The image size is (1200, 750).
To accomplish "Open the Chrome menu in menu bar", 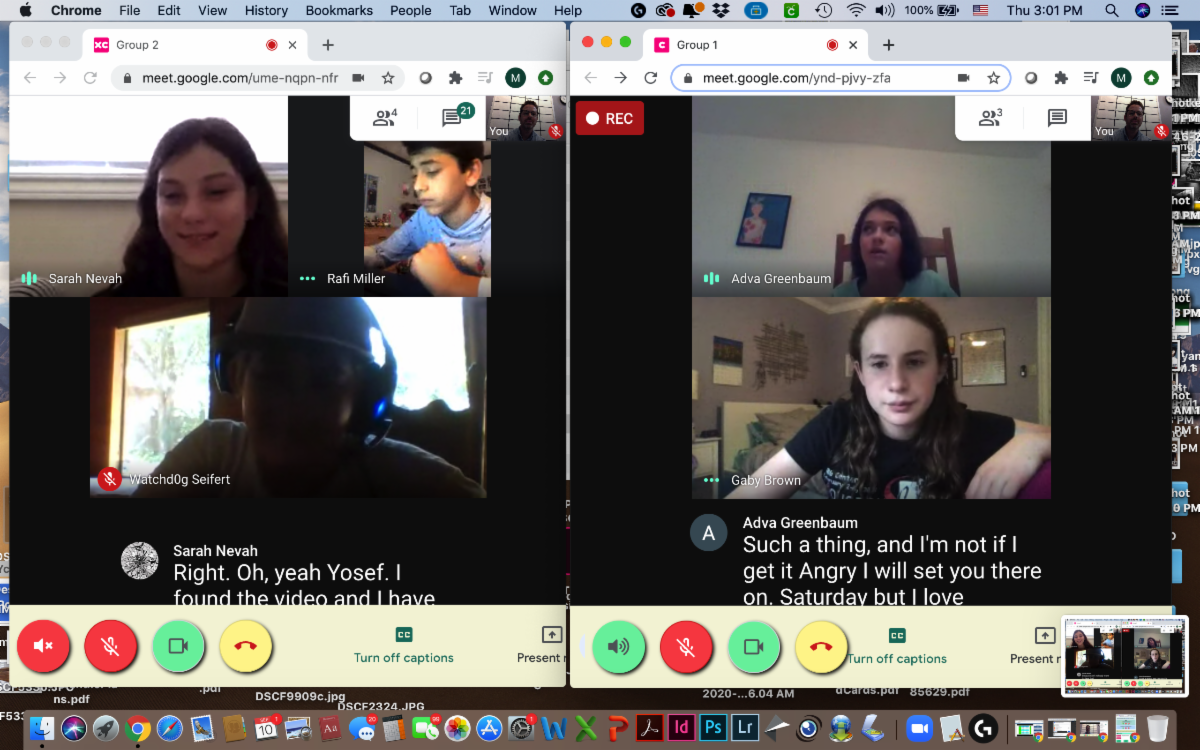I will point(76,10).
